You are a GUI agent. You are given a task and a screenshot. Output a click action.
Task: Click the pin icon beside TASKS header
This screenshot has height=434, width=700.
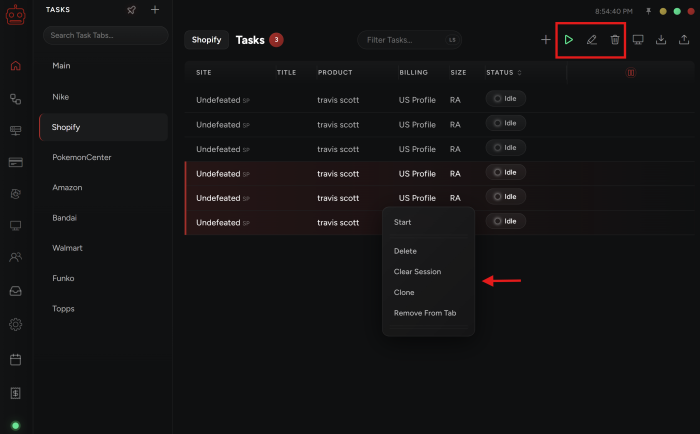pyautogui.click(x=131, y=10)
